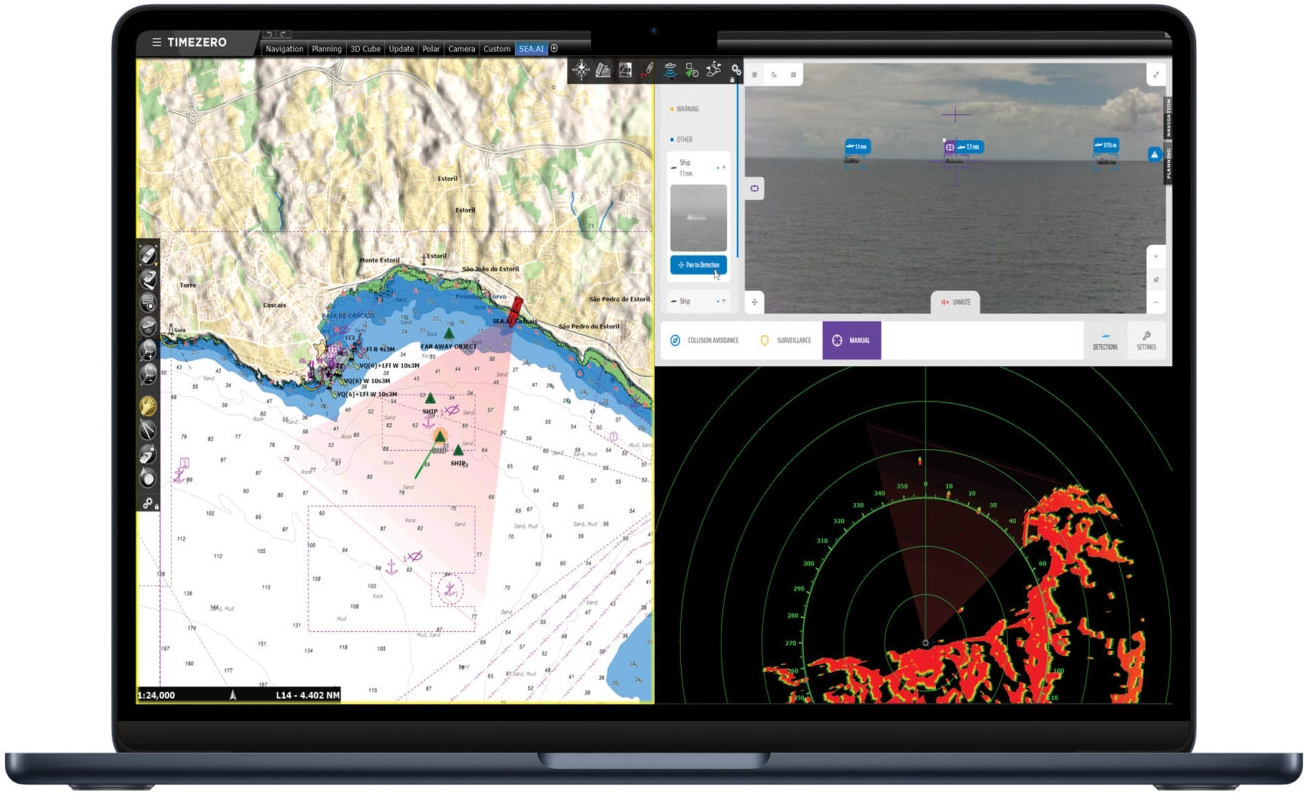Screen dimensions: 1304x803
Task: Select the second boat tool in left toolbar
Action: click(148, 278)
